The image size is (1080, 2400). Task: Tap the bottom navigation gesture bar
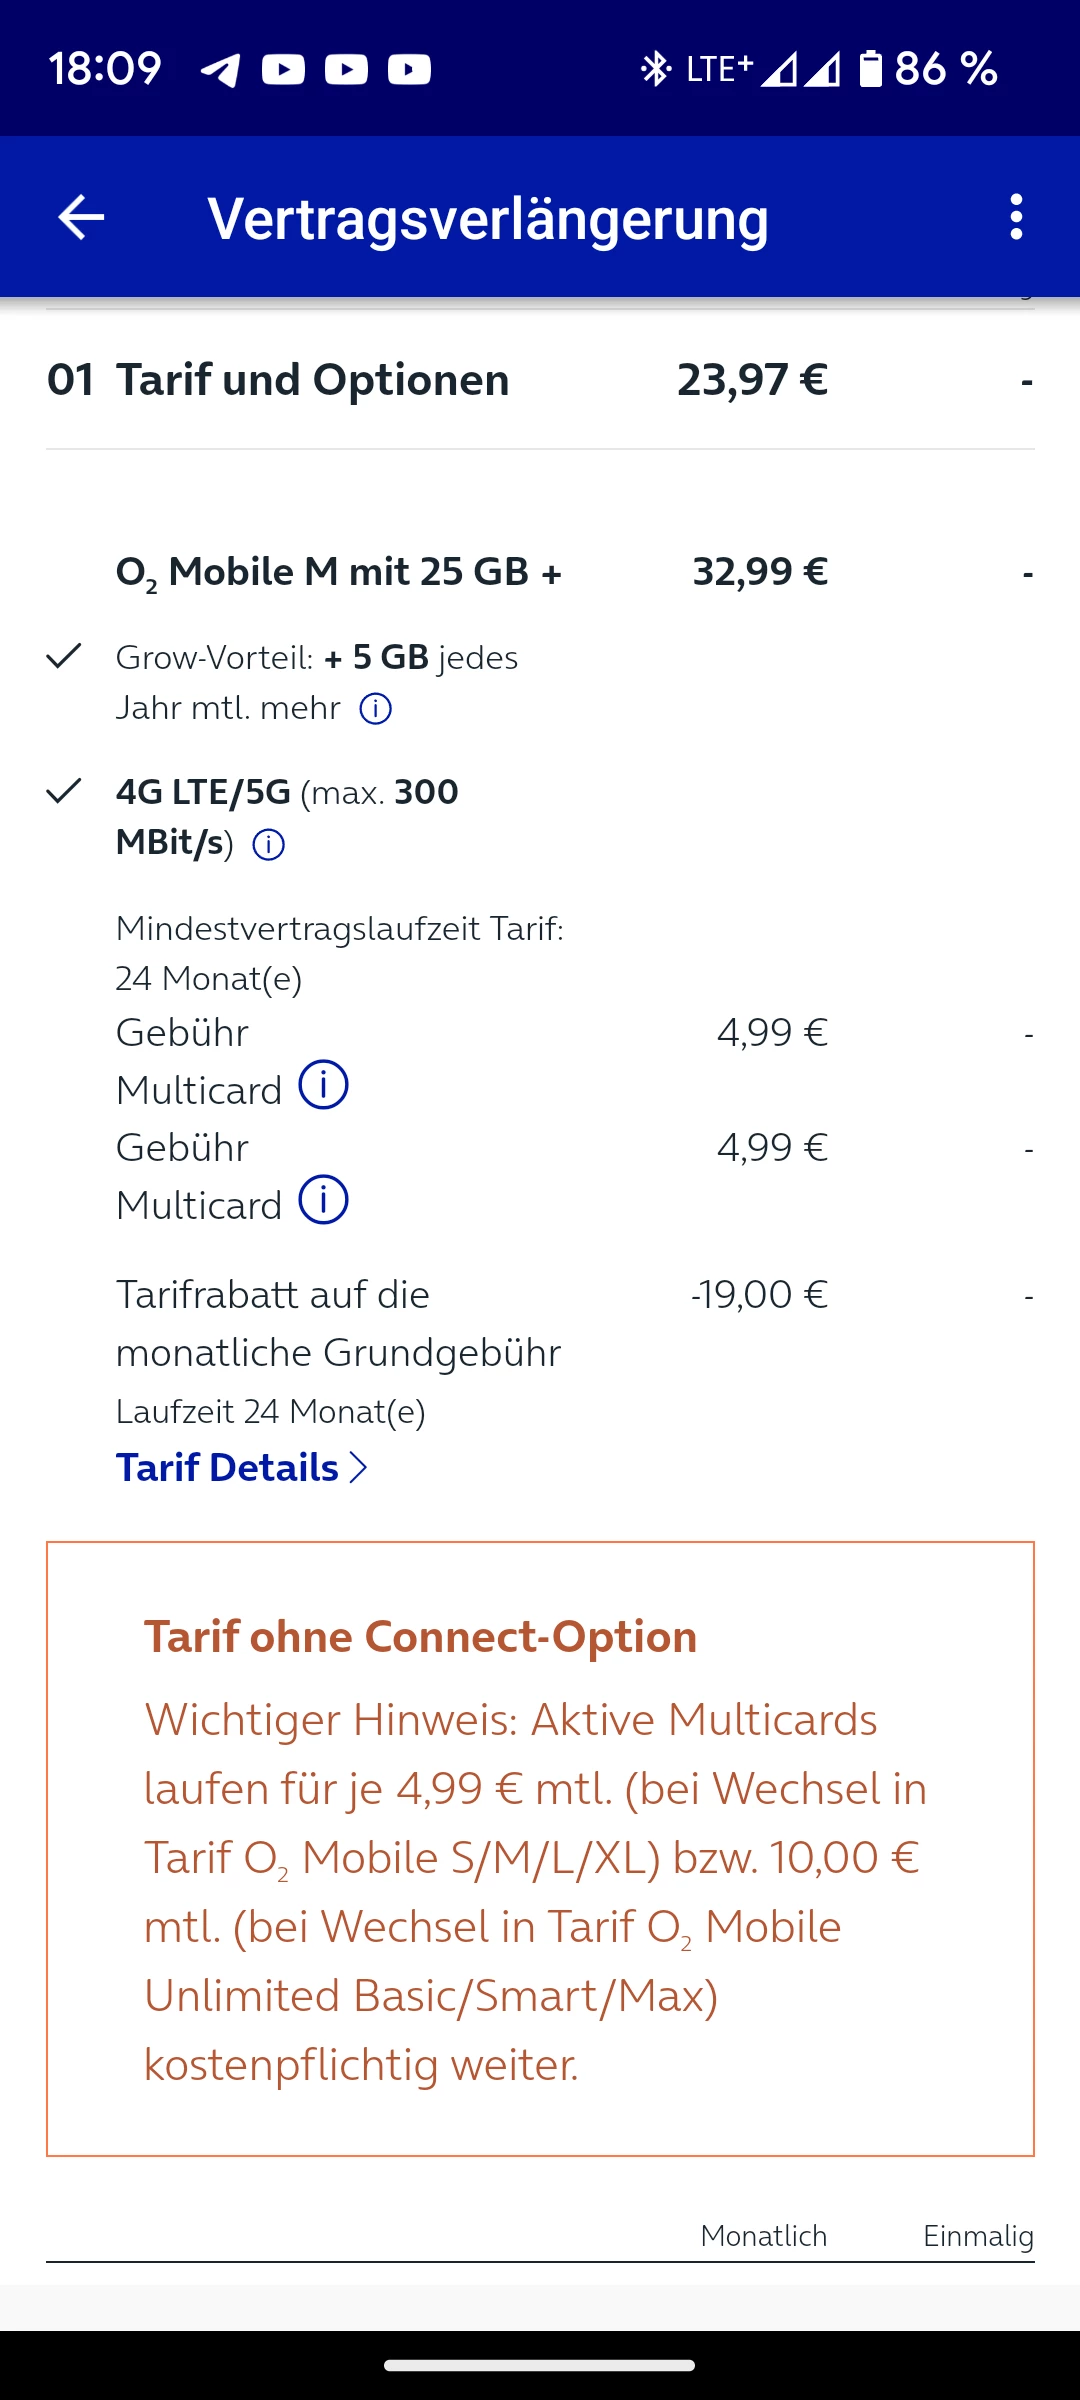click(x=540, y=2365)
